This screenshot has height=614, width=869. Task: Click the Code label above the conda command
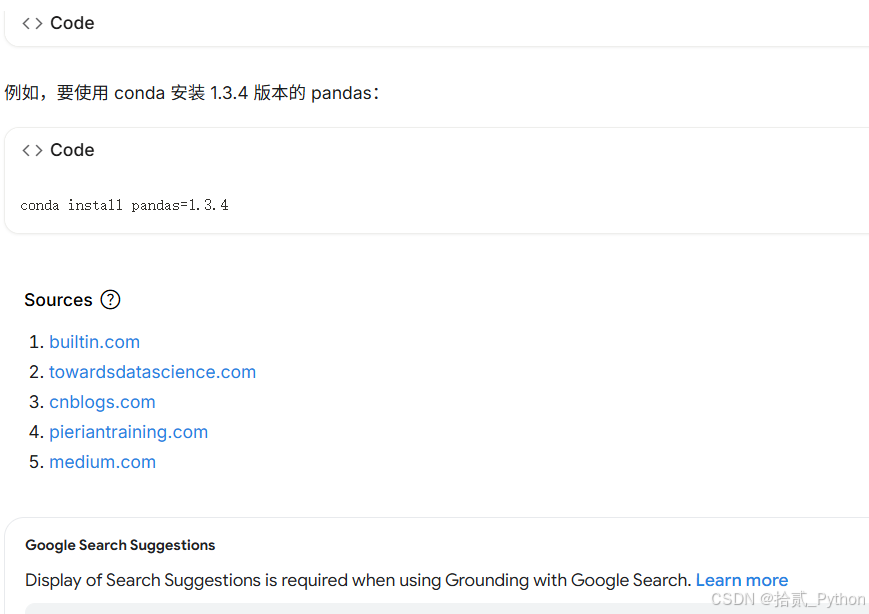(x=72, y=150)
